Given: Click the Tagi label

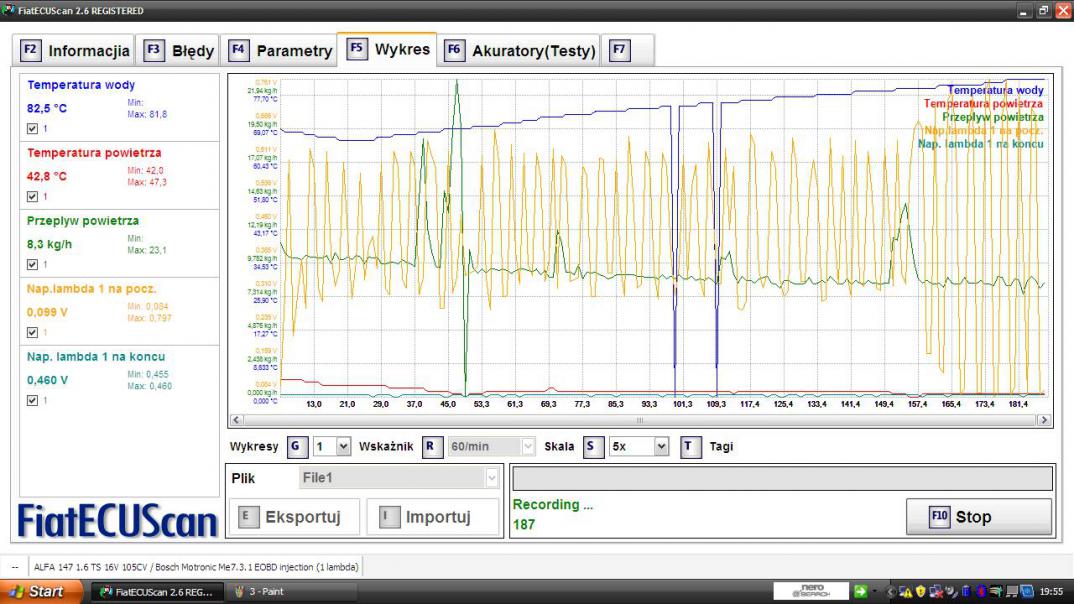Looking at the screenshot, I should click(721, 446).
